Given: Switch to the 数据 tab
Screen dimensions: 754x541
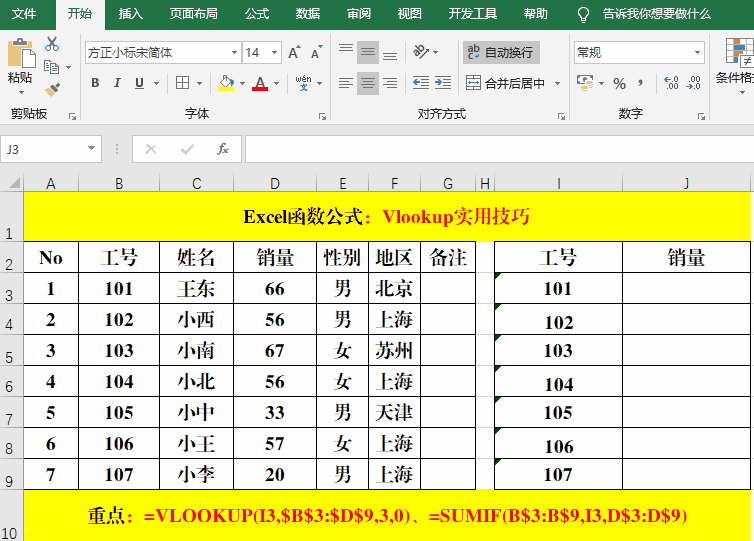Looking at the screenshot, I should click(x=308, y=14).
